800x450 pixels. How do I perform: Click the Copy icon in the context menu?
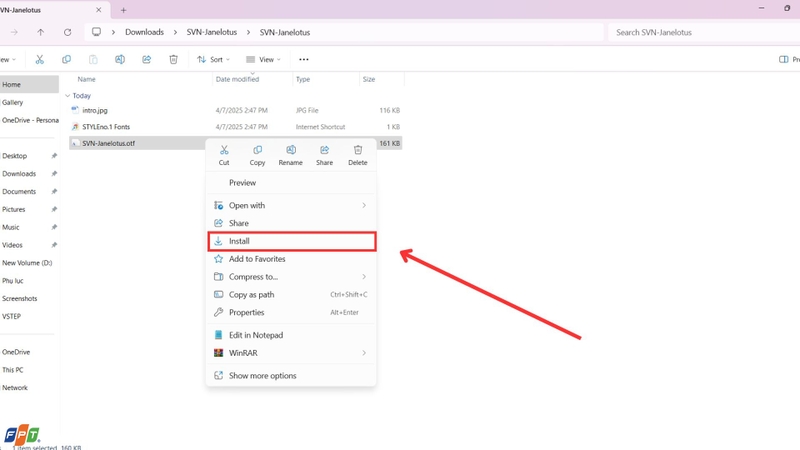click(257, 150)
